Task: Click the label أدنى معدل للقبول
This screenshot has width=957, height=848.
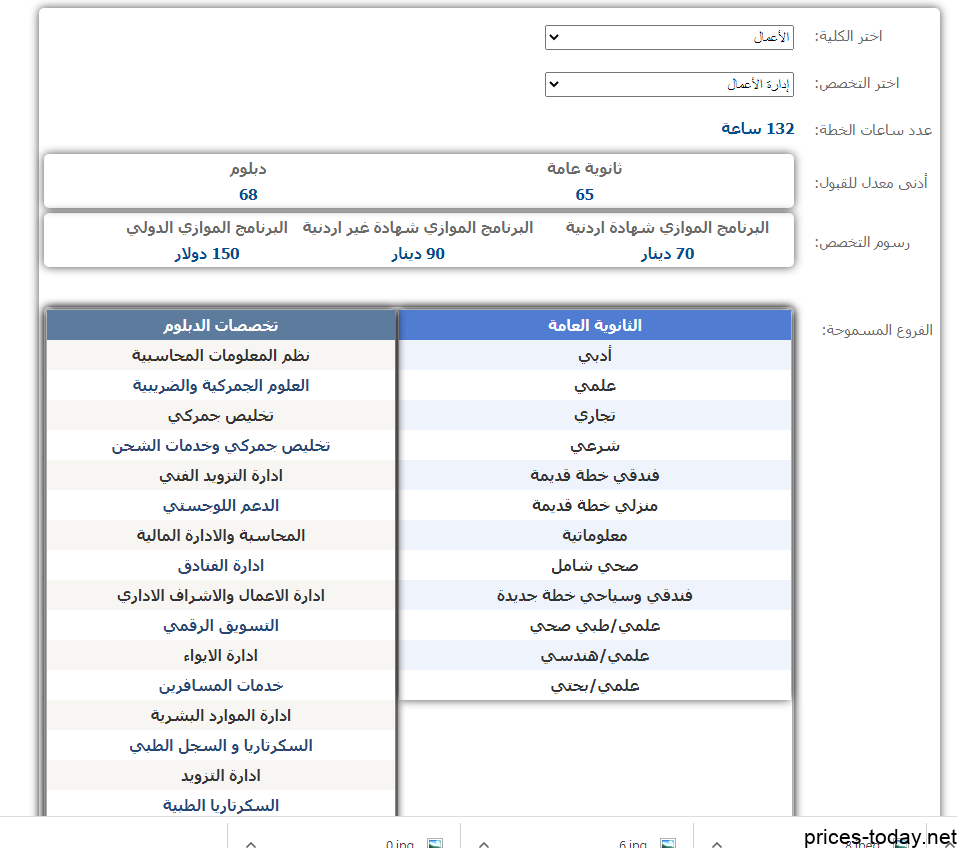Action: click(x=871, y=183)
